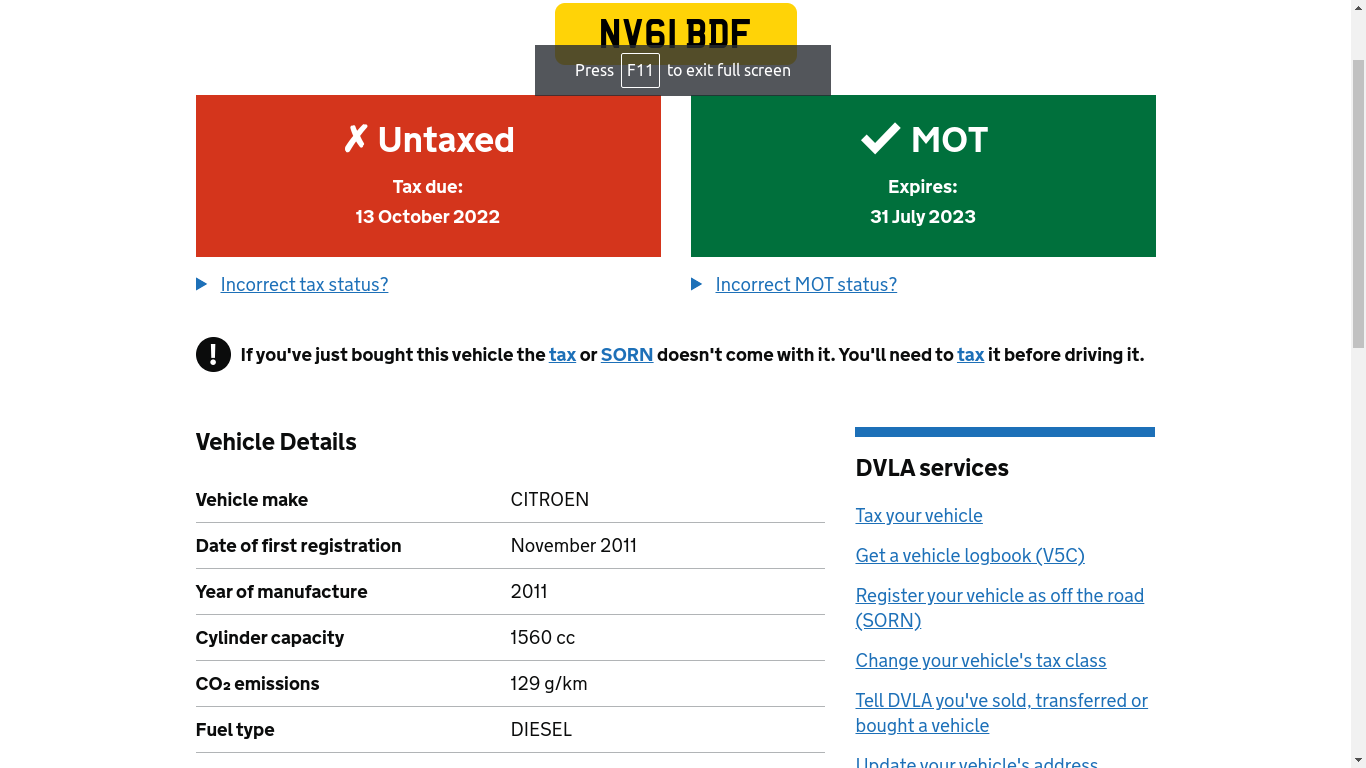Screen dimensions: 1366x768
Task: Click the green MOT status panel
Action: point(923,176)
